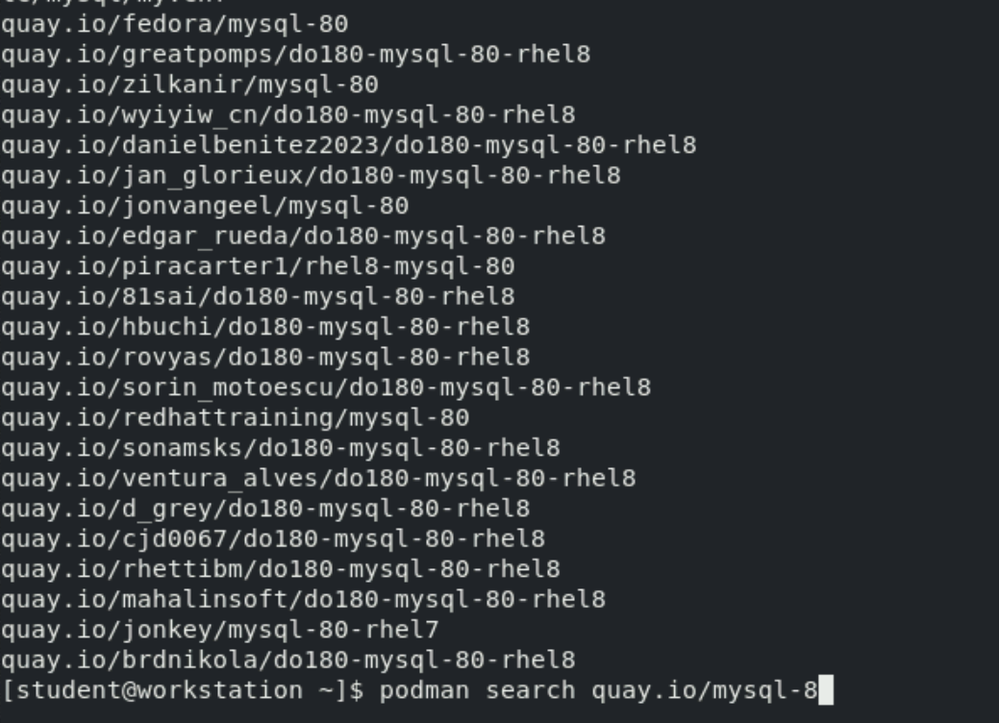Screen dimensions: 999x723
Task: Select the piracarter1/rhel8-mysql-80 entry
Action: coord(257,266)
